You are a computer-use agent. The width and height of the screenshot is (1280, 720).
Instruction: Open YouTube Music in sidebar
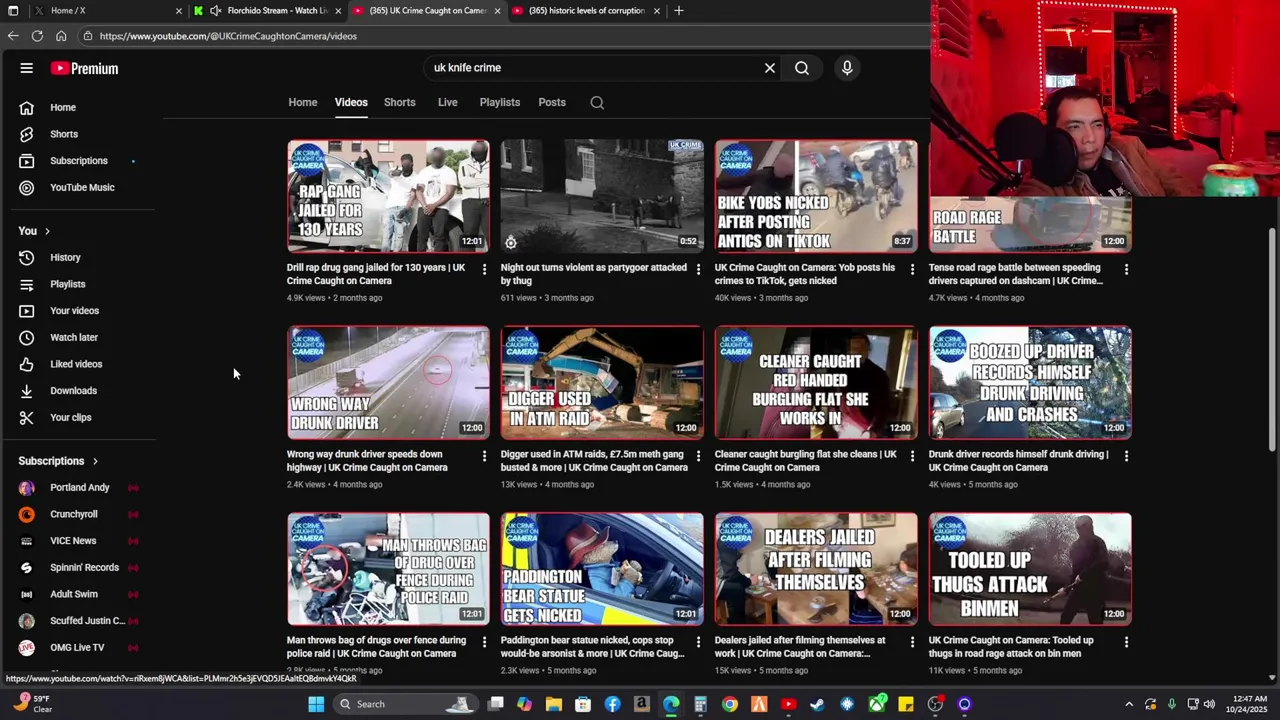[x=84, y=187]
